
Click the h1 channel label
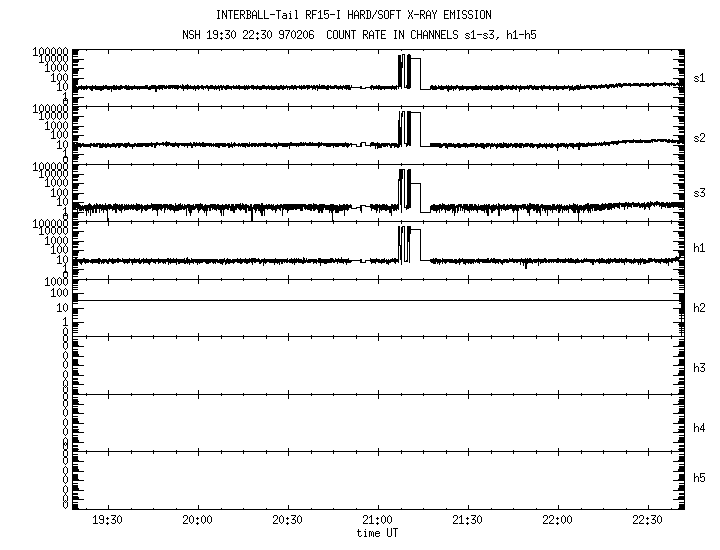[701, 247]
